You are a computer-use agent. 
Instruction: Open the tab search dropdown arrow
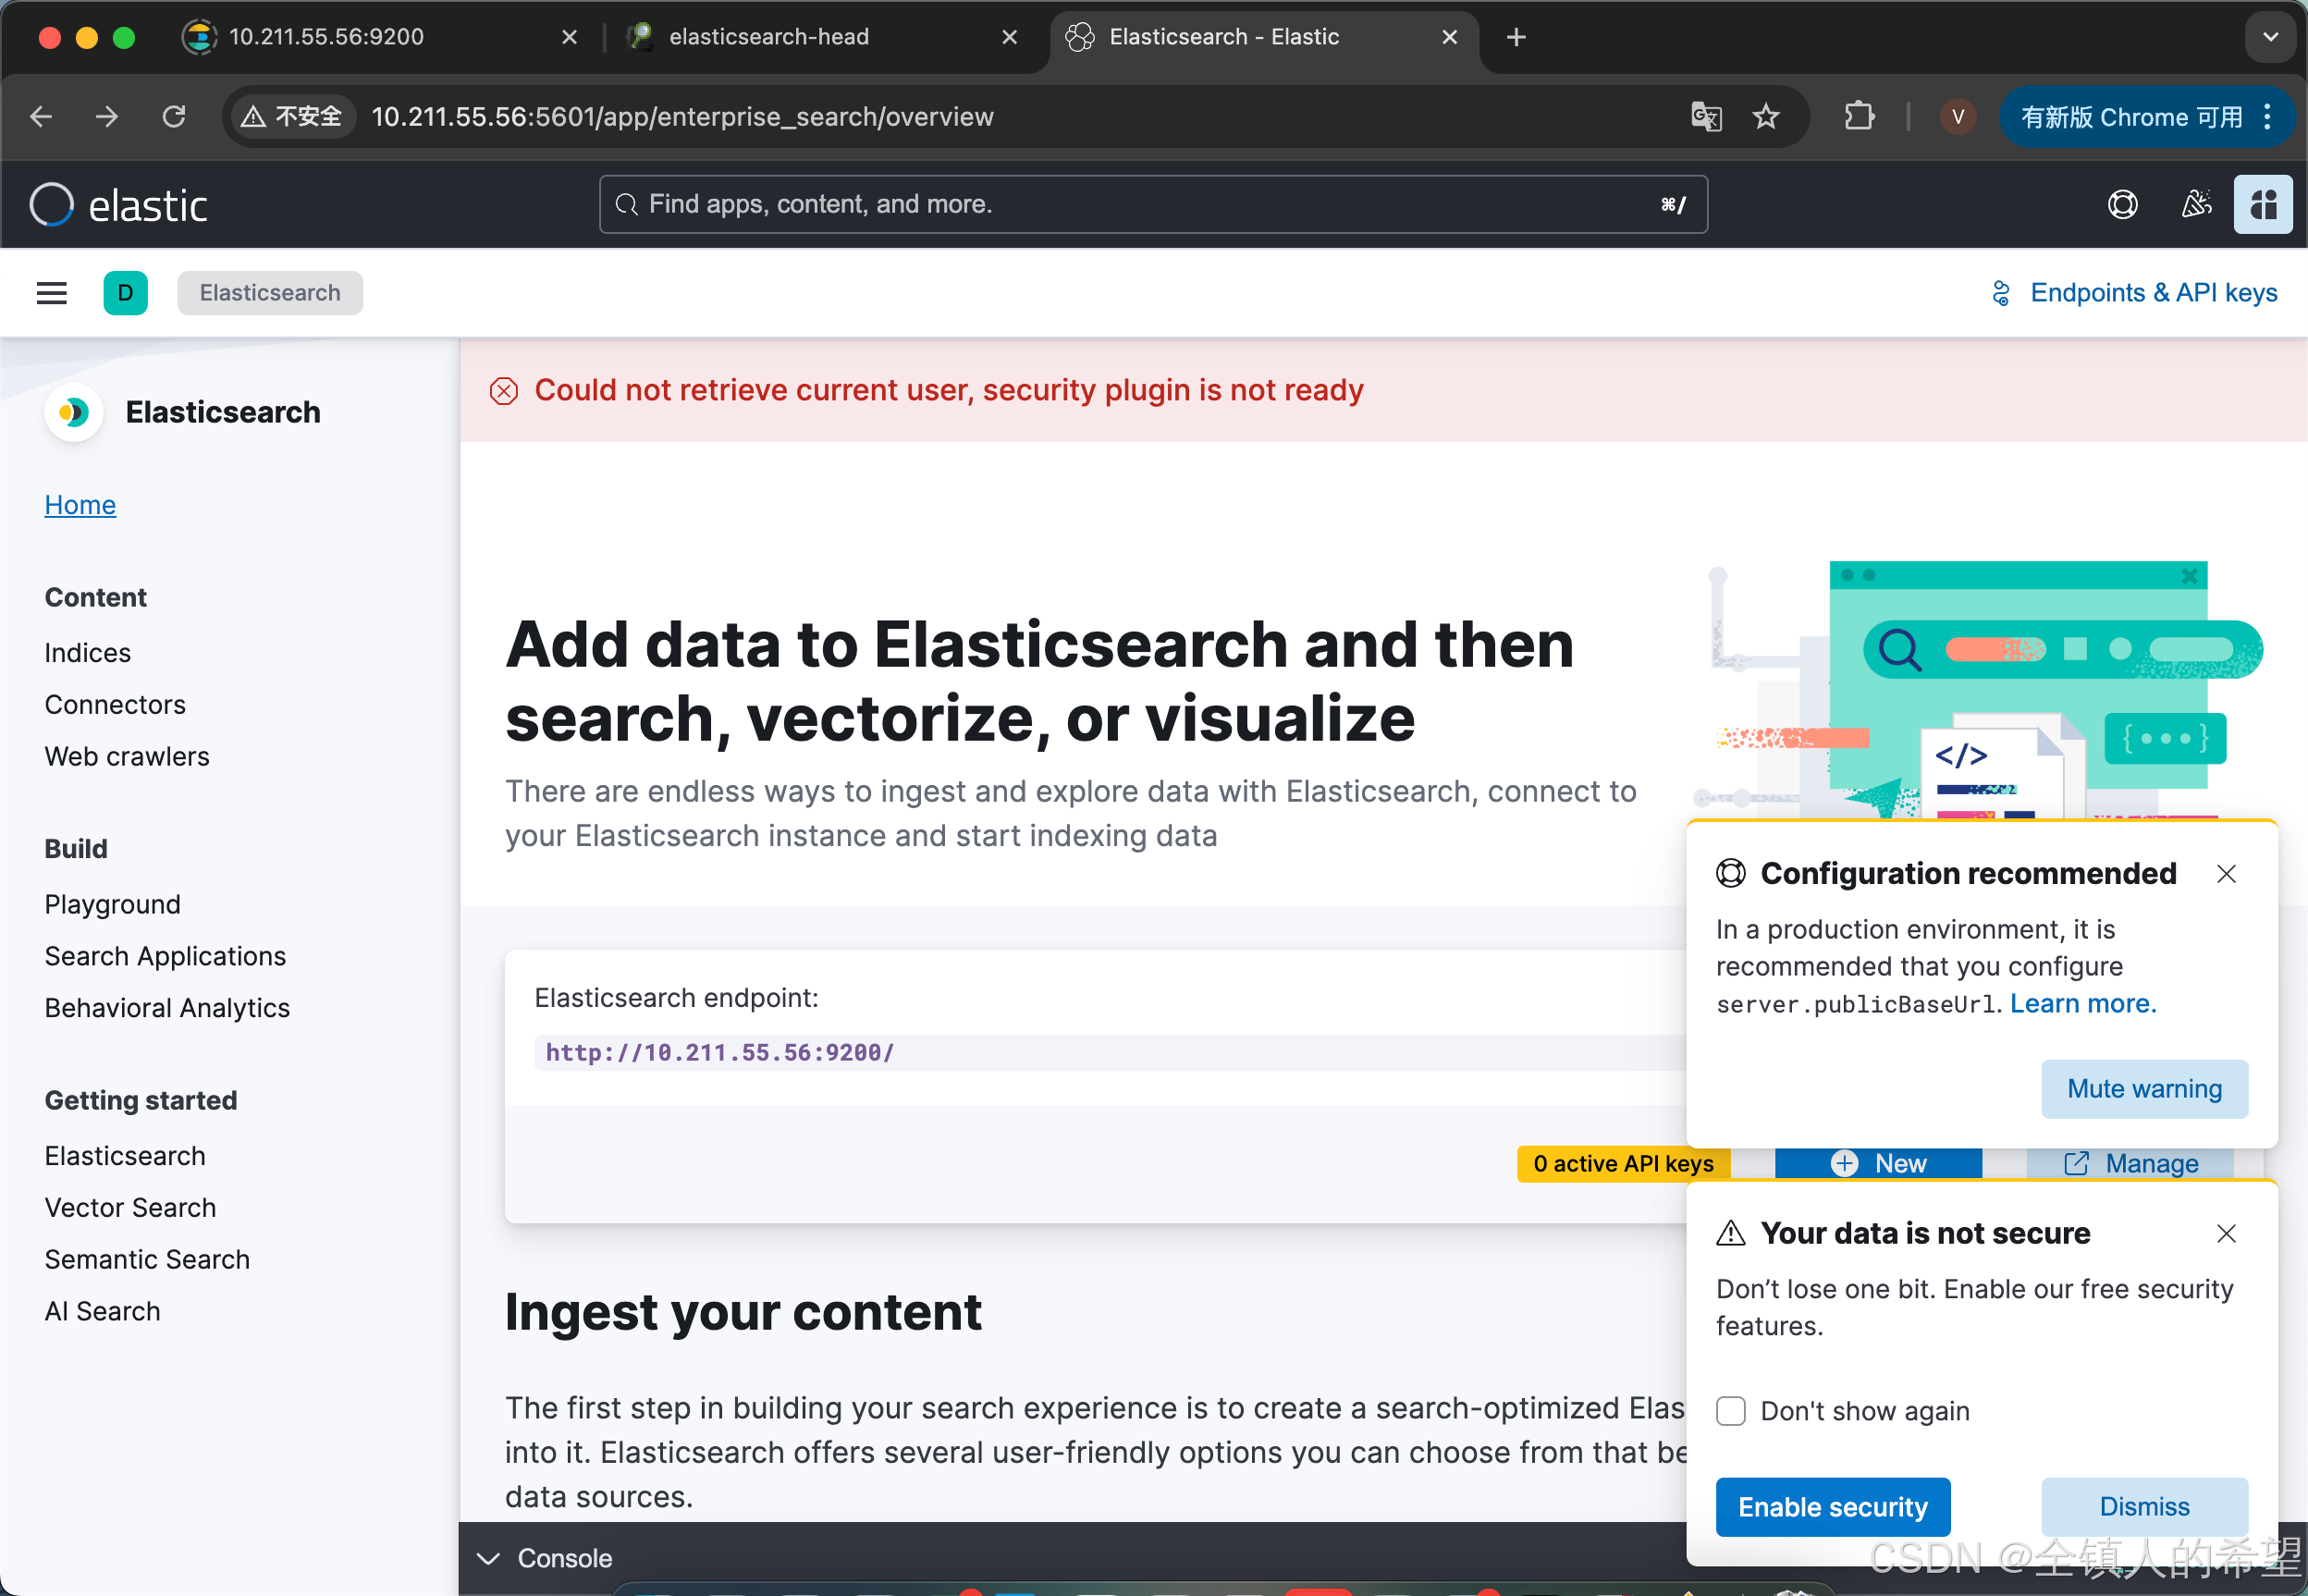coord(2270,37)
